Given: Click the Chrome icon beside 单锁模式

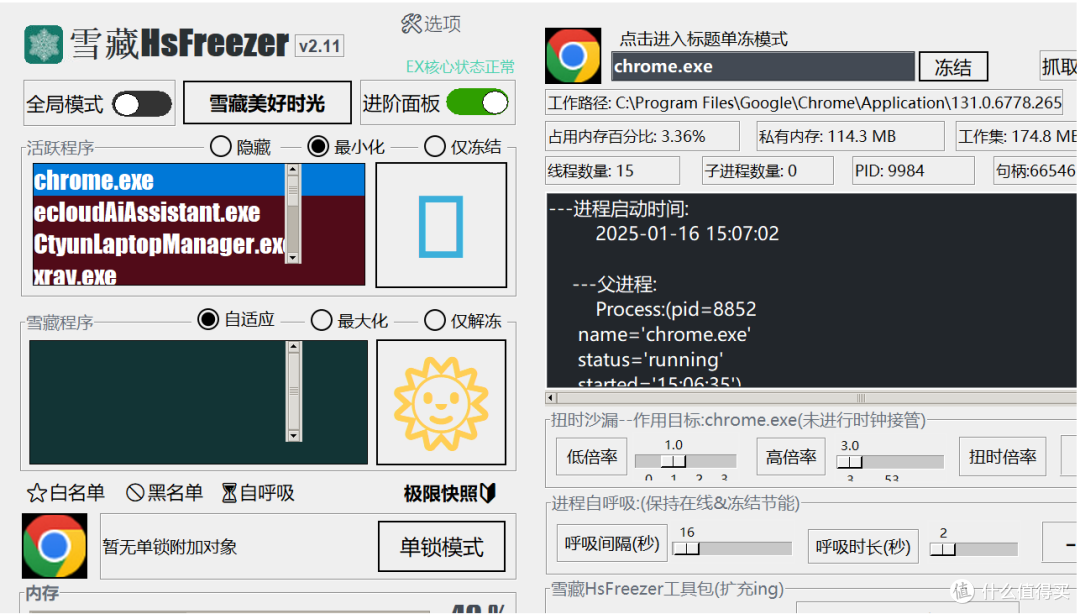Looking at the screenshot, I should pos(54,545).
